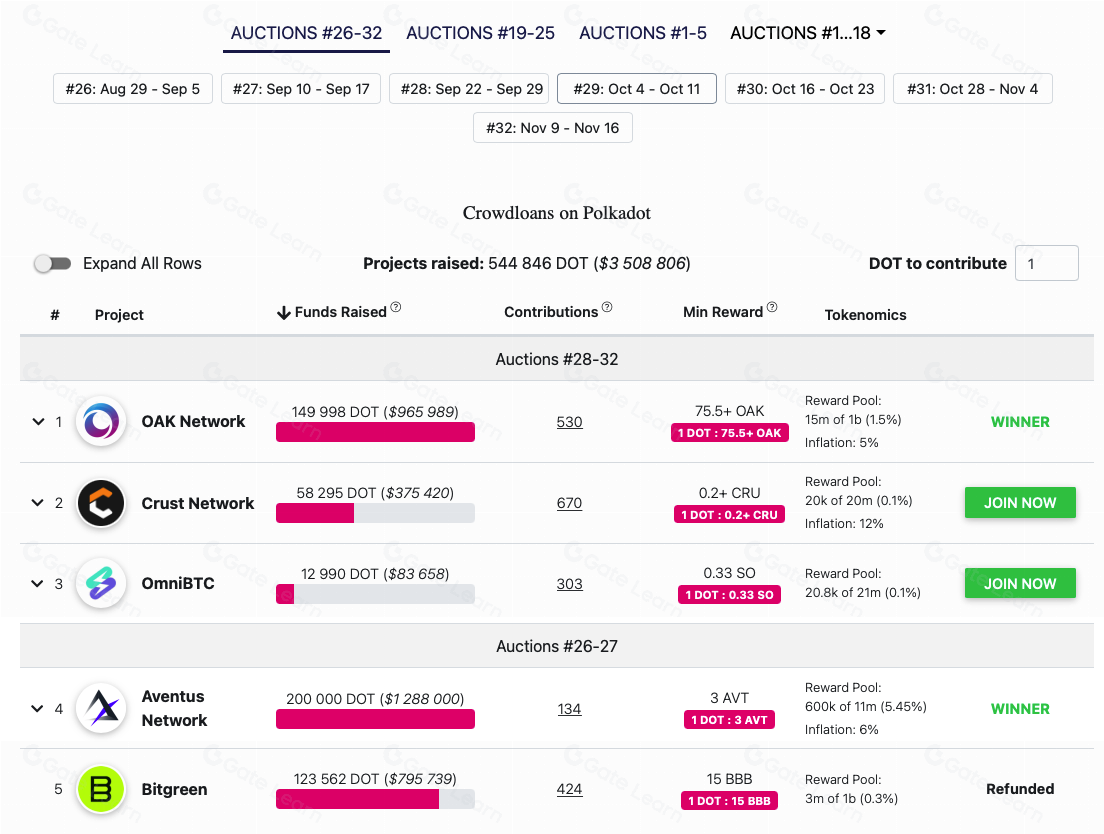Click the OAK Network project logo
Viewport: 1104px width, 834px height.
point(100,422)
